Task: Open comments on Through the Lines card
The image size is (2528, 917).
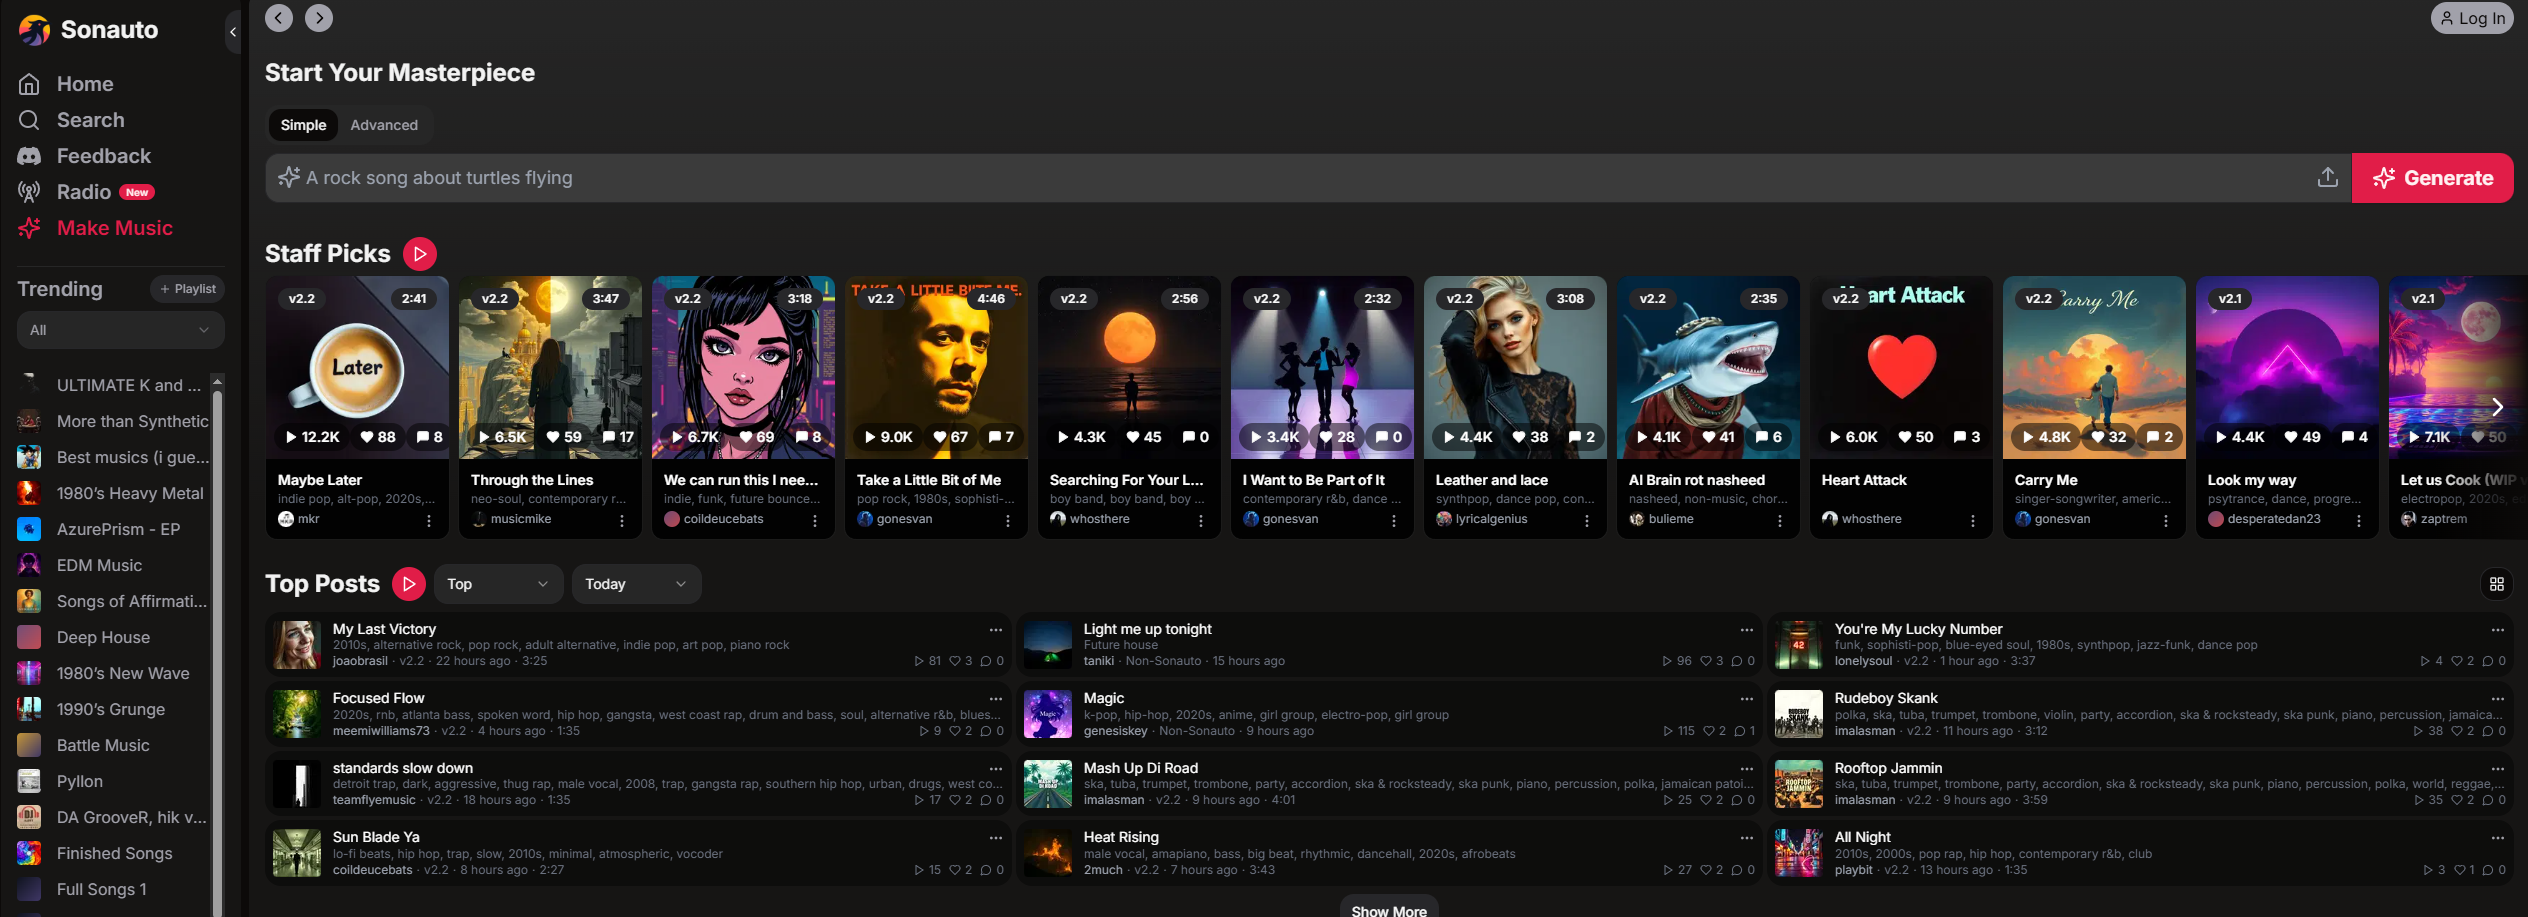Action: (x=618, y=437)
